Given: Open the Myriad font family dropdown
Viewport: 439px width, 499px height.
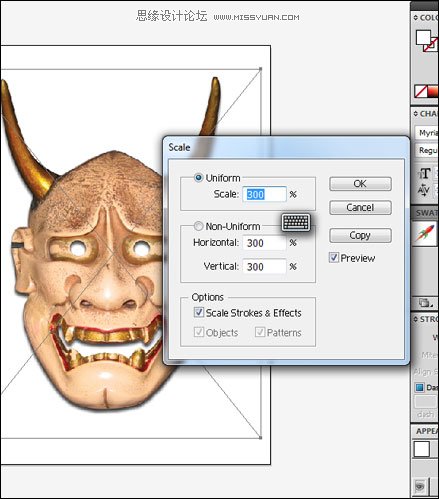Looking at the screenshot, I should pos(427,133).
